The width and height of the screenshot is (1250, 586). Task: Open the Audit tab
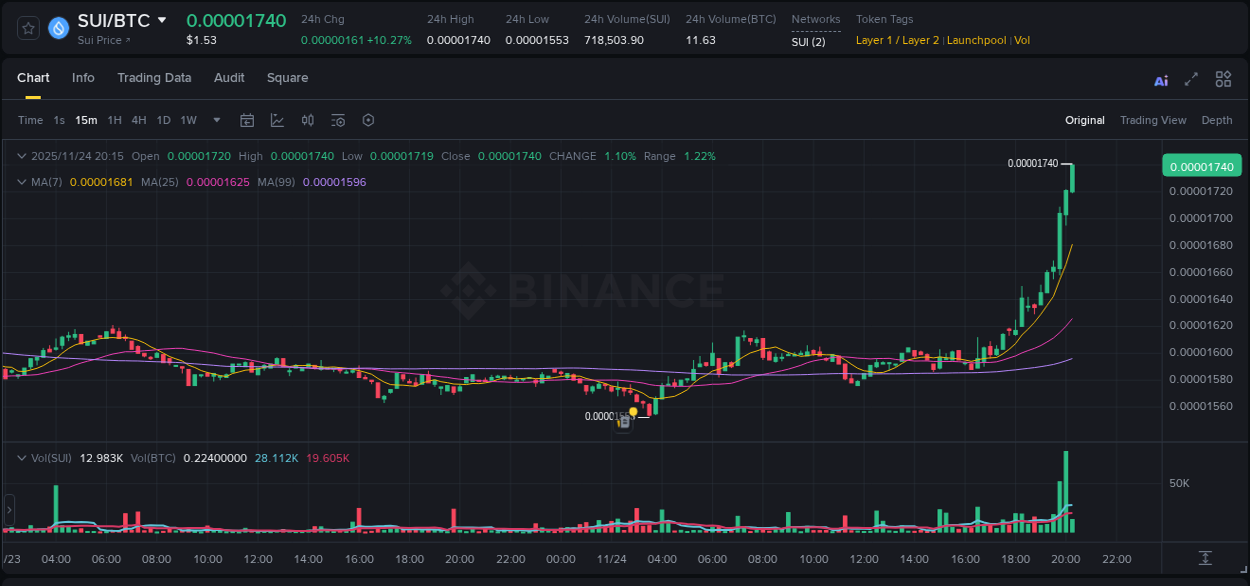[x=229, y=78]
